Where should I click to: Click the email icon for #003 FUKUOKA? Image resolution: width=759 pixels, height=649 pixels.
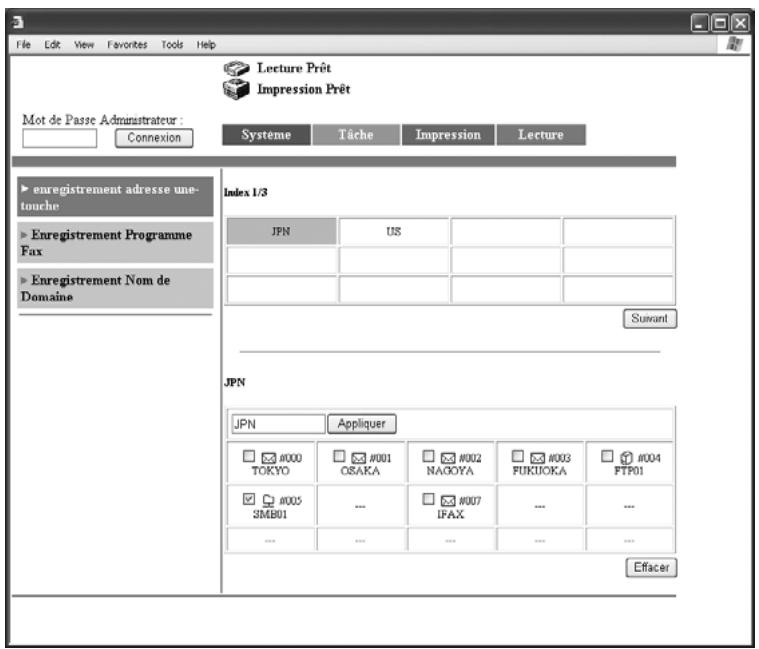coord(538,458)
